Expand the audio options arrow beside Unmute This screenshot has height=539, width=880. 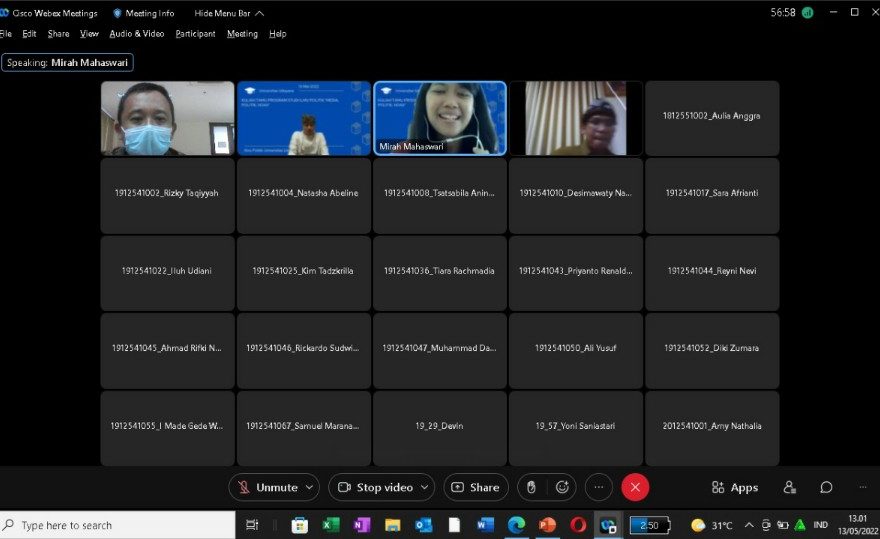[309, 487]
